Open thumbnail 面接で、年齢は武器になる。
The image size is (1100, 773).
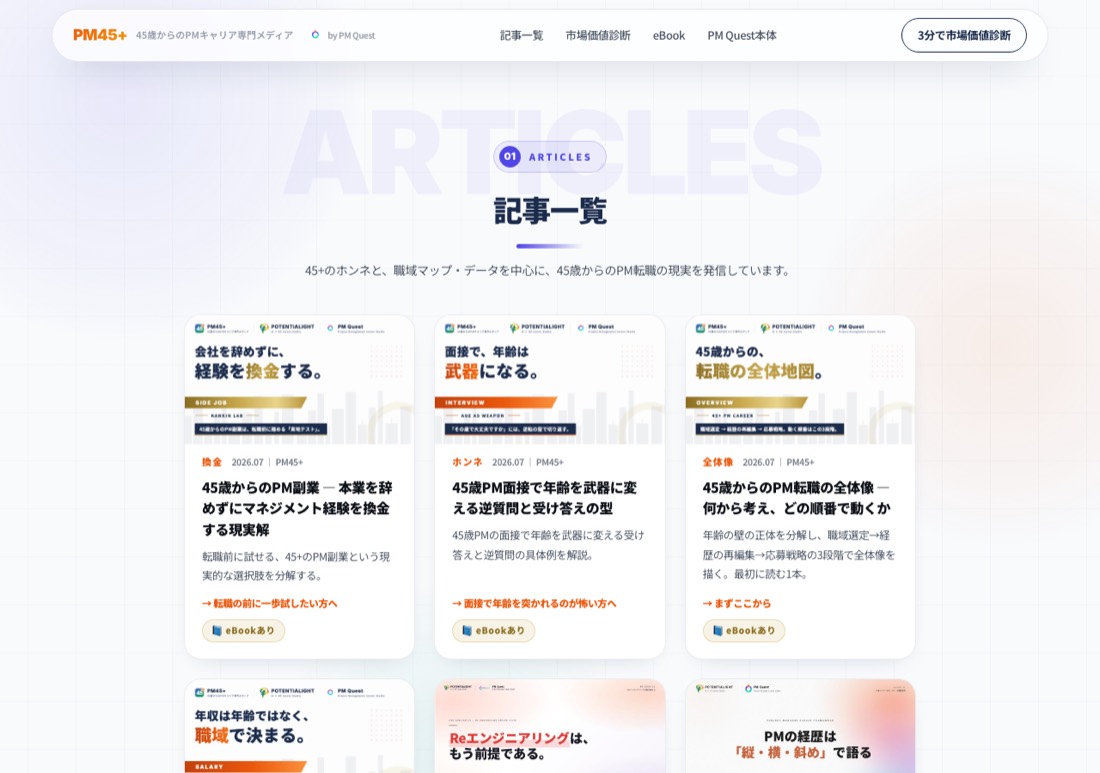[x=549, y=379]
